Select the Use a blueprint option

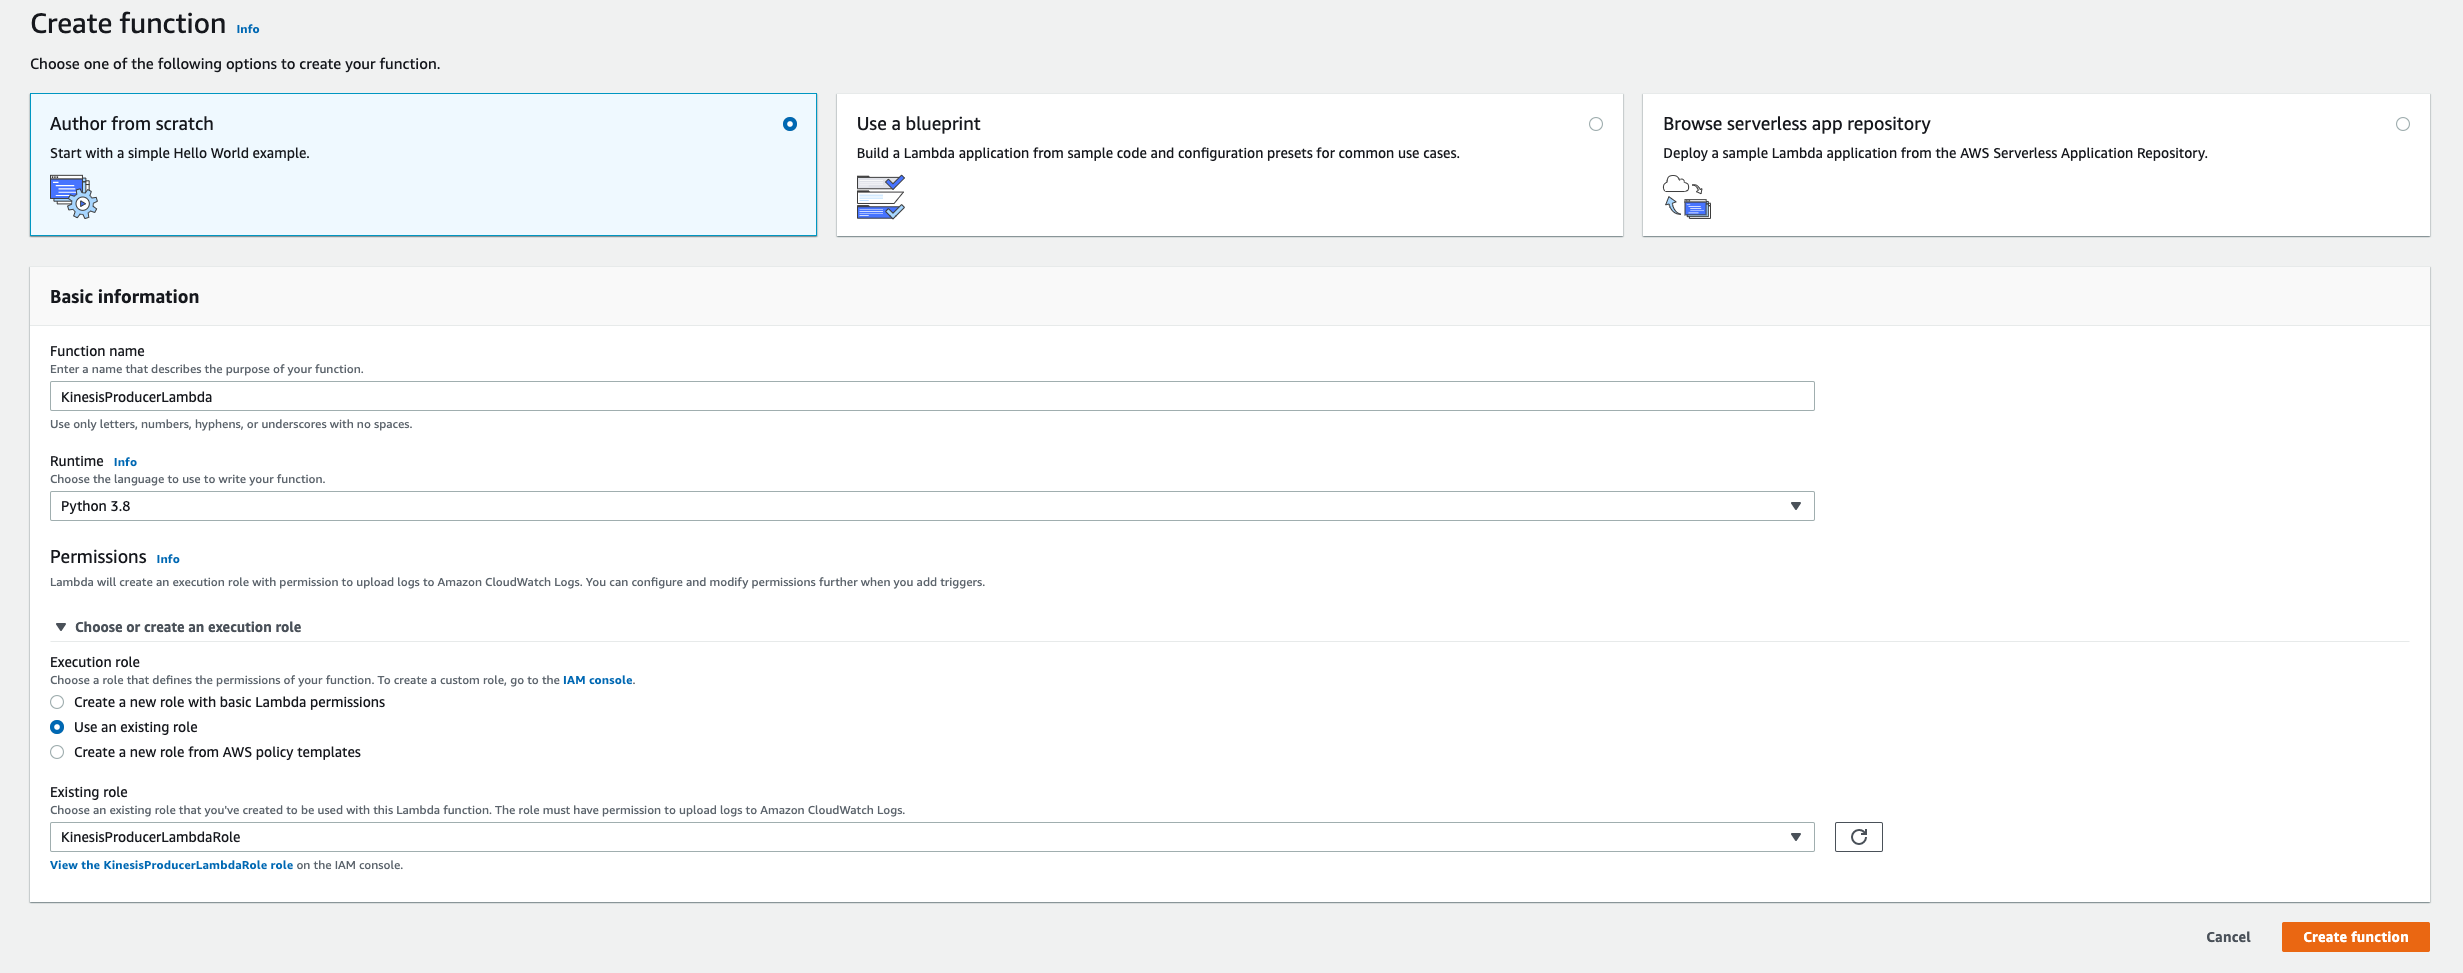point(1595,123)
